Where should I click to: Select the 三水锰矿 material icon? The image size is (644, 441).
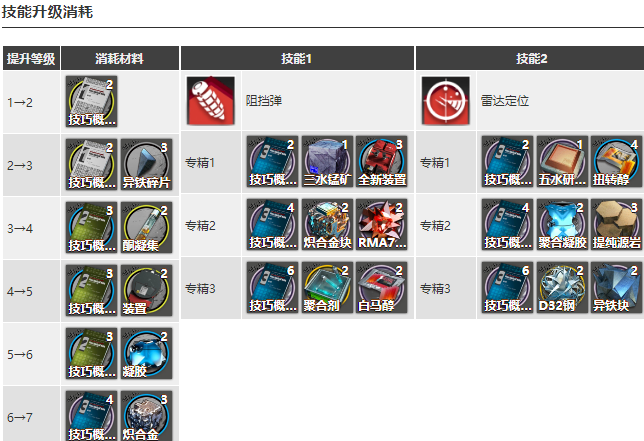327,161
